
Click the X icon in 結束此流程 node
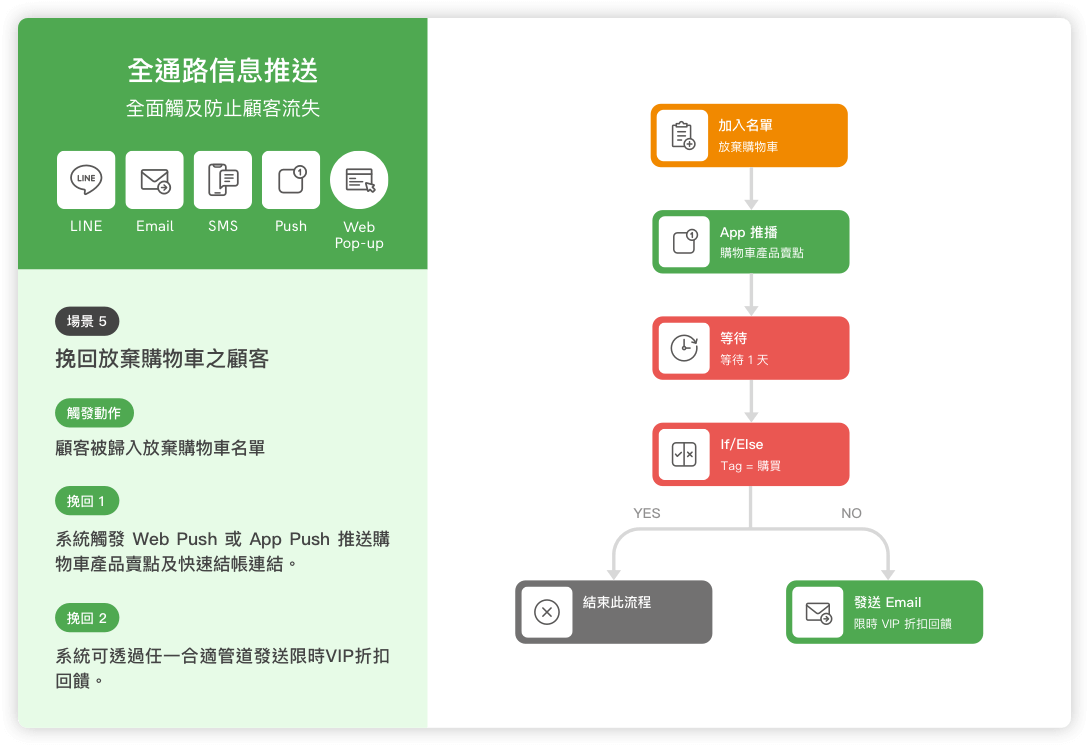pyautogui.click(x=547, y=612)
